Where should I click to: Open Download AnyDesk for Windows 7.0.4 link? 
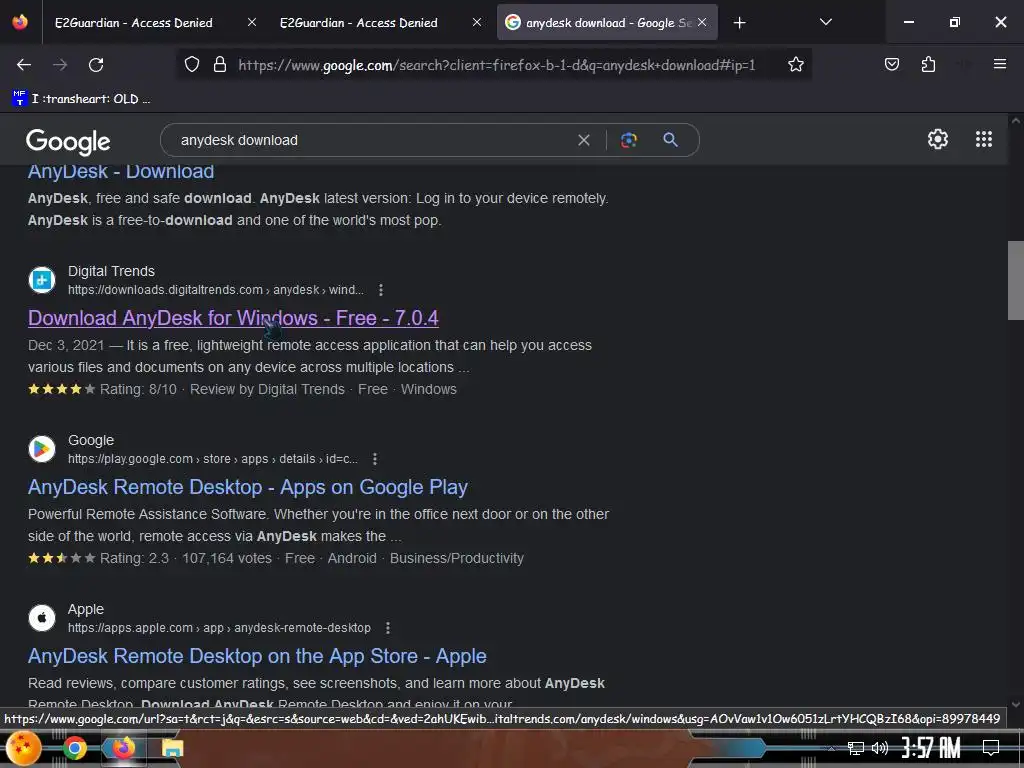tap(233, 318)
